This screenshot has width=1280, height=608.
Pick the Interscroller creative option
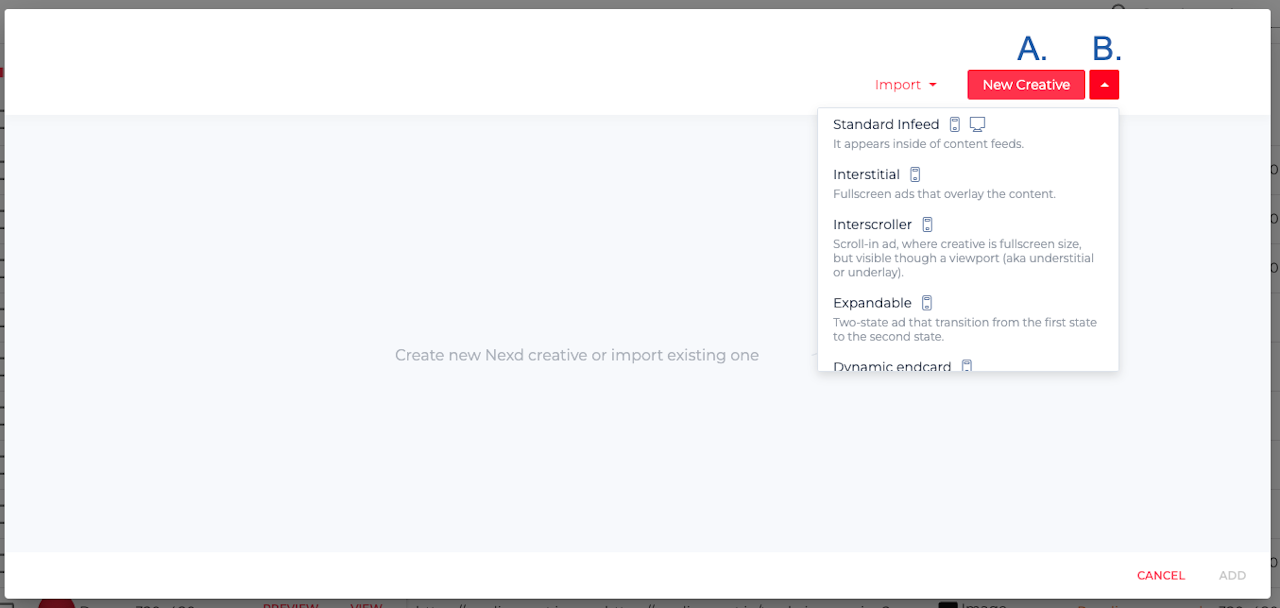point(872,225)
